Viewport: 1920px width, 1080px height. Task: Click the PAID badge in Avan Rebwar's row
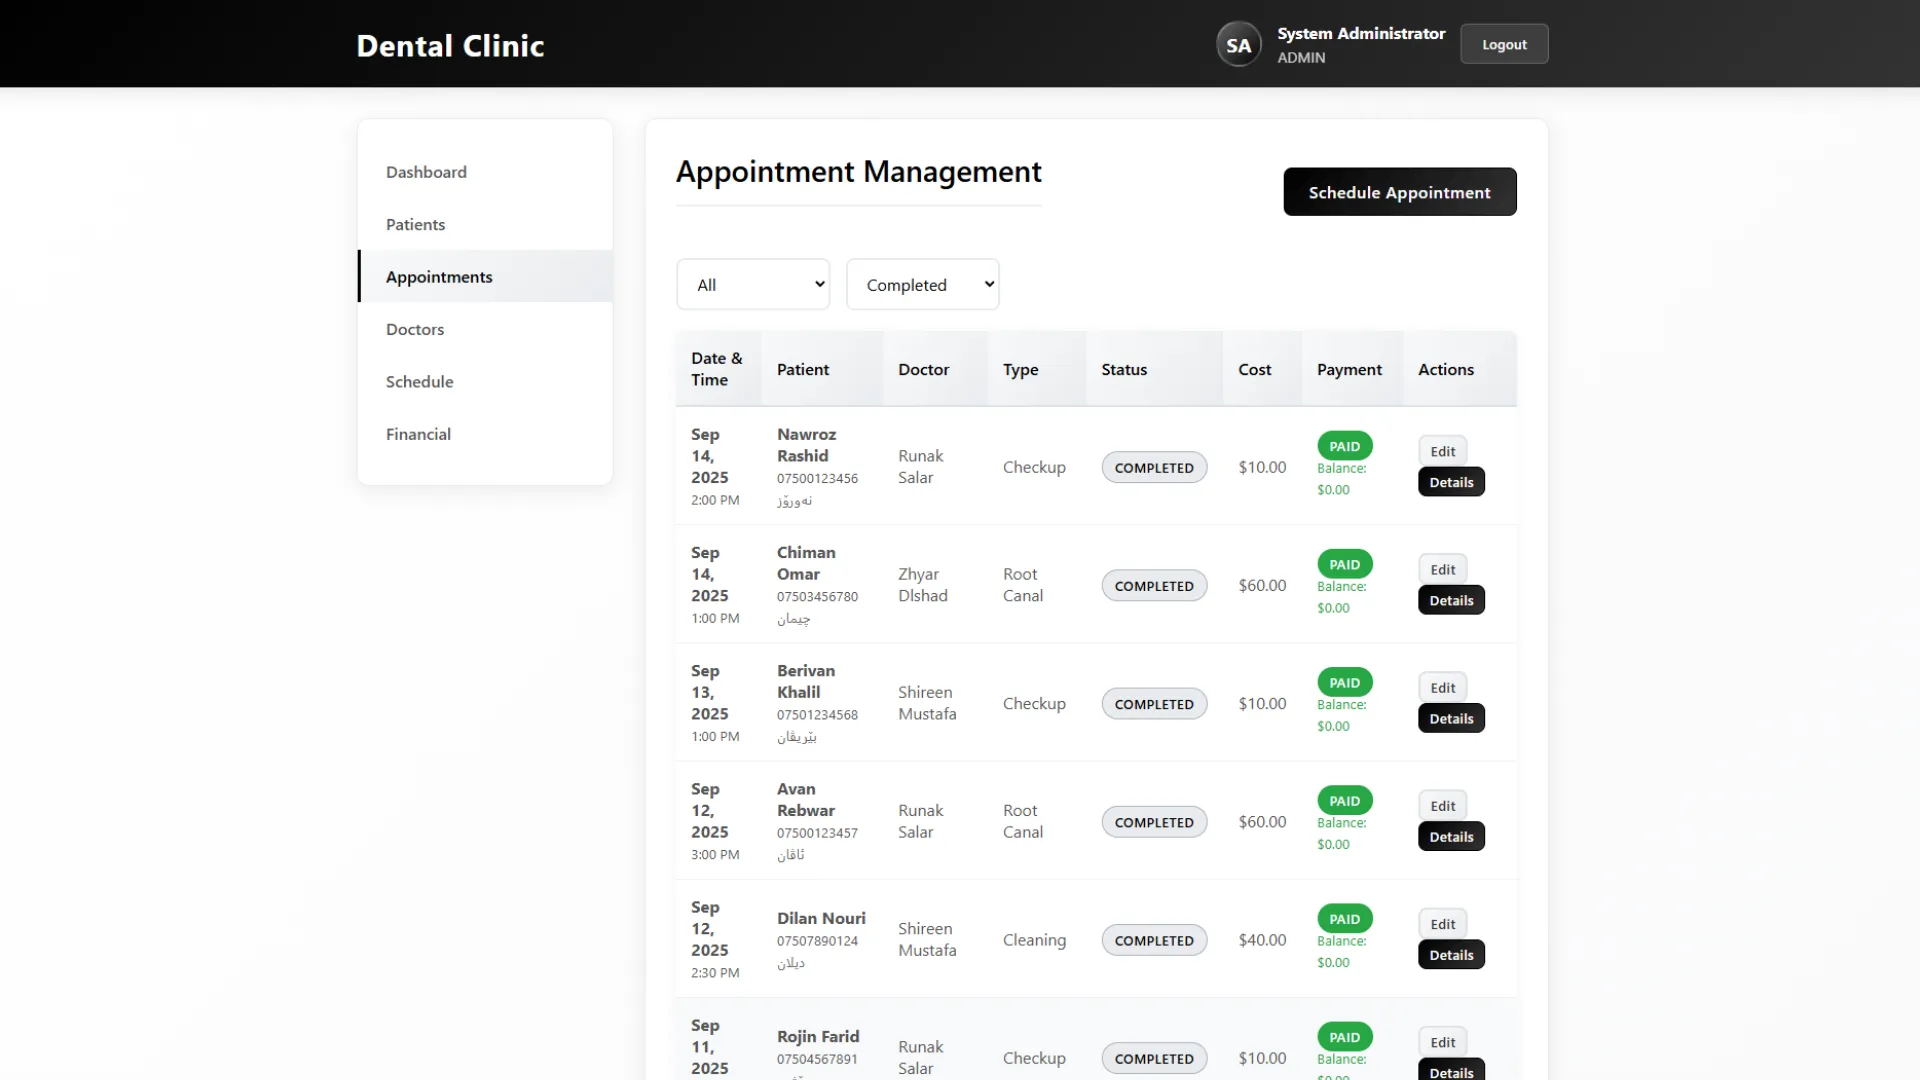click(x=1344, y=800)
